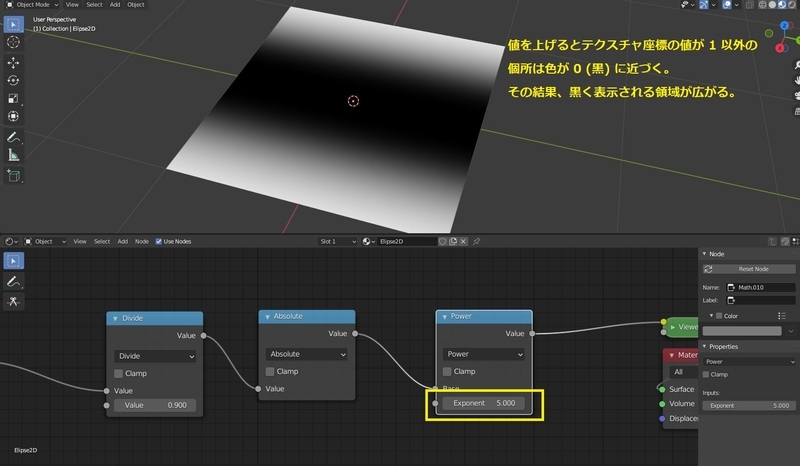800x466 pixels.
Task: Enable Clamp on Power node
Action: point(447,372)
